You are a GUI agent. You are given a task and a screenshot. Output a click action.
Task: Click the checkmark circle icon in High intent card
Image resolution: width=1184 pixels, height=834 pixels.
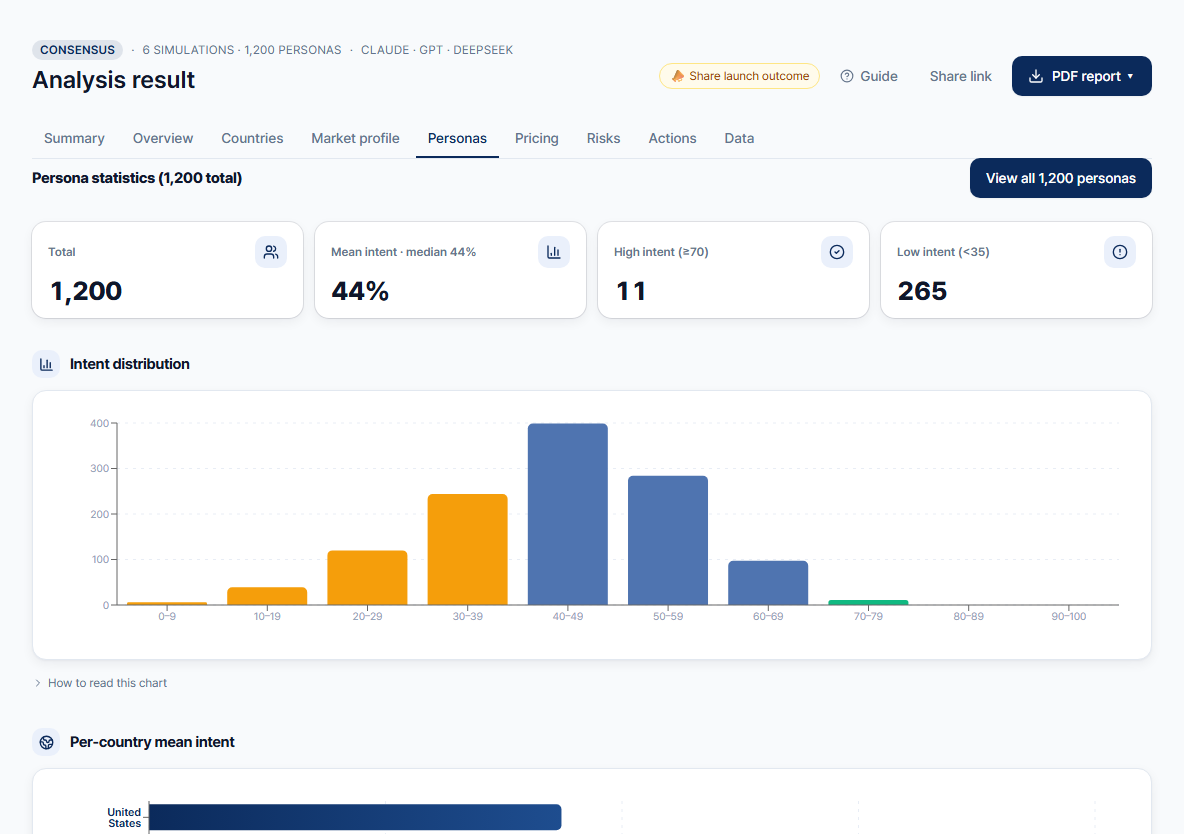tap(837, 252)
